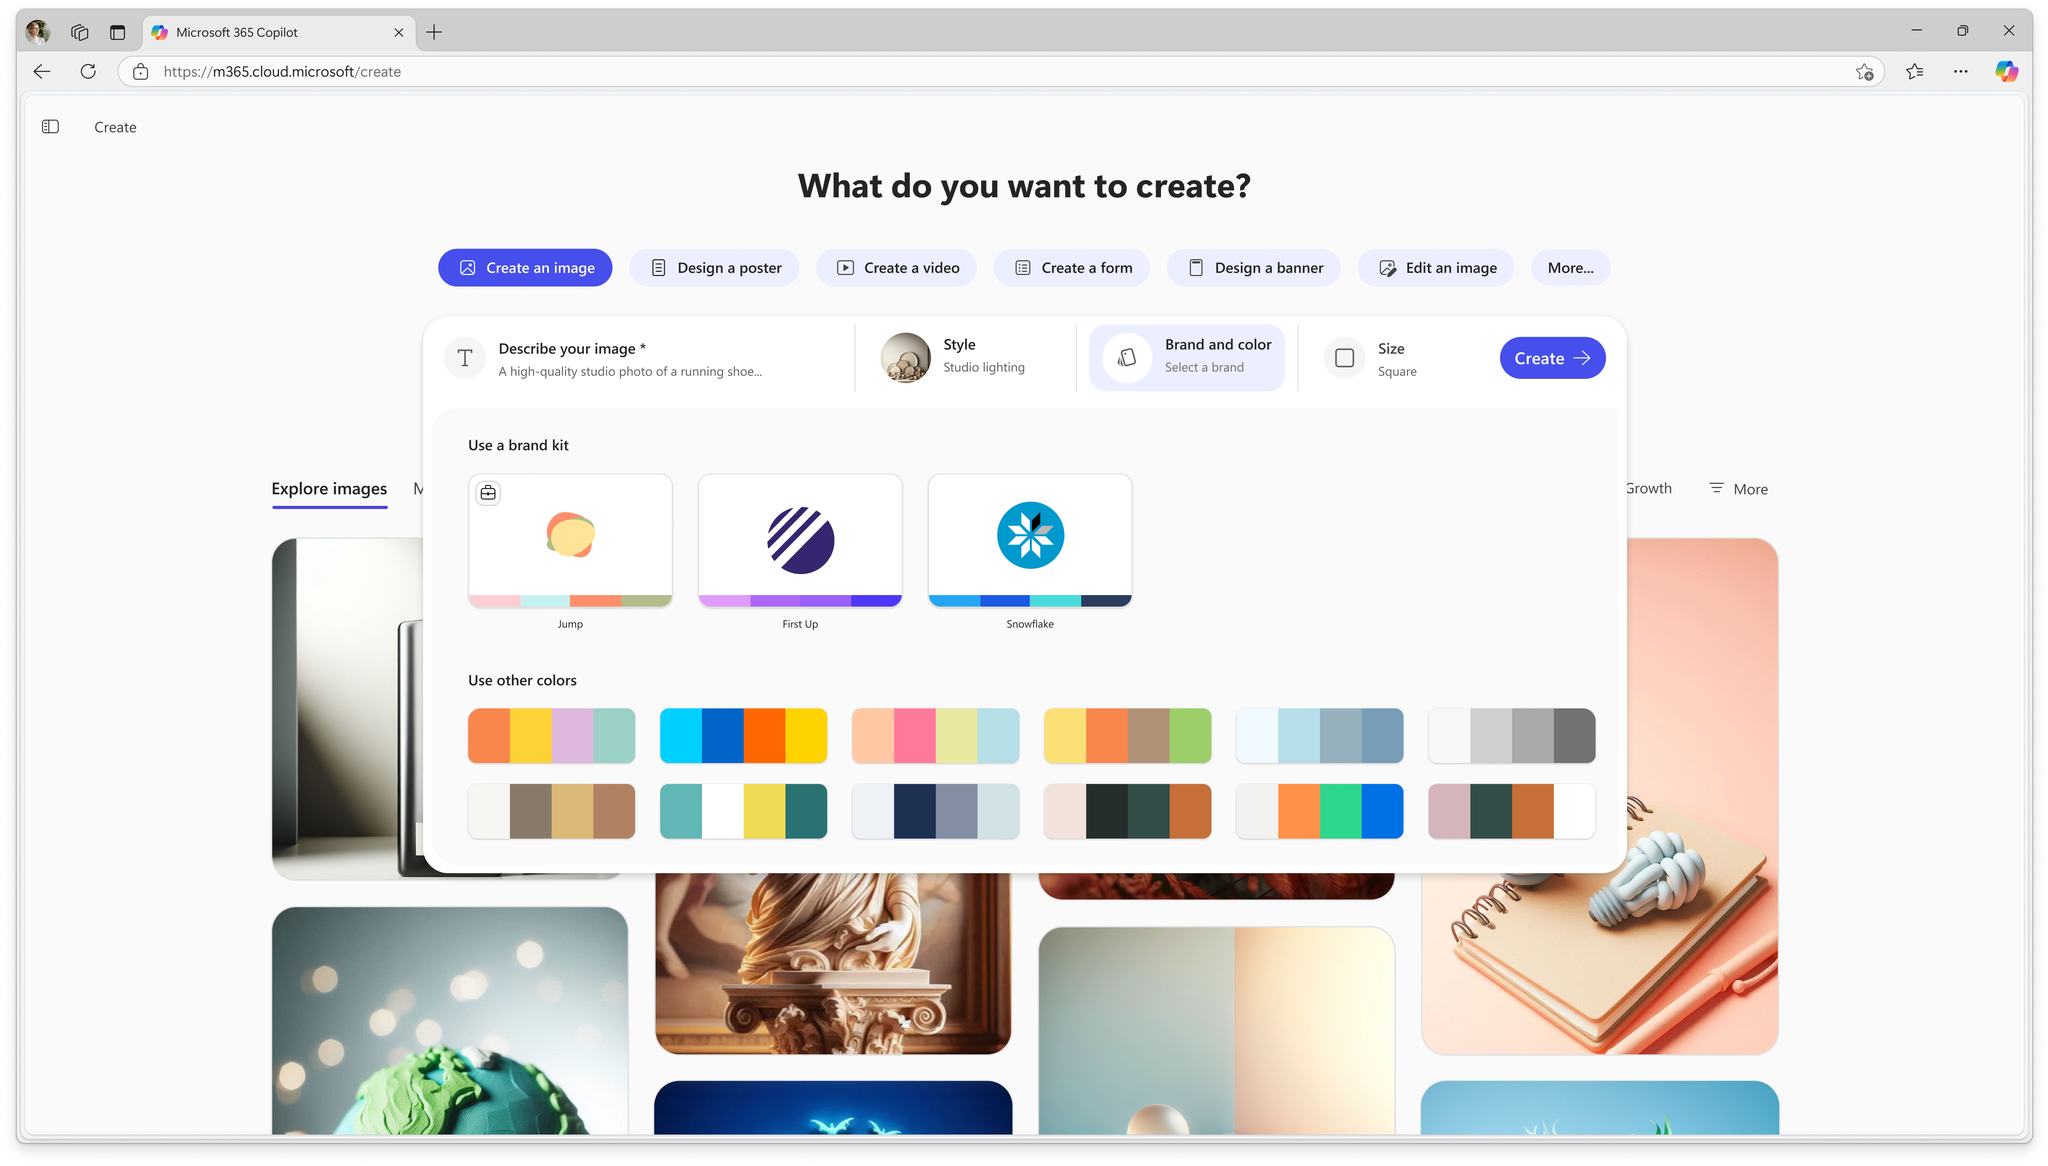
Task: Toggle the sidebar panel icon
Action: [50, 127]
